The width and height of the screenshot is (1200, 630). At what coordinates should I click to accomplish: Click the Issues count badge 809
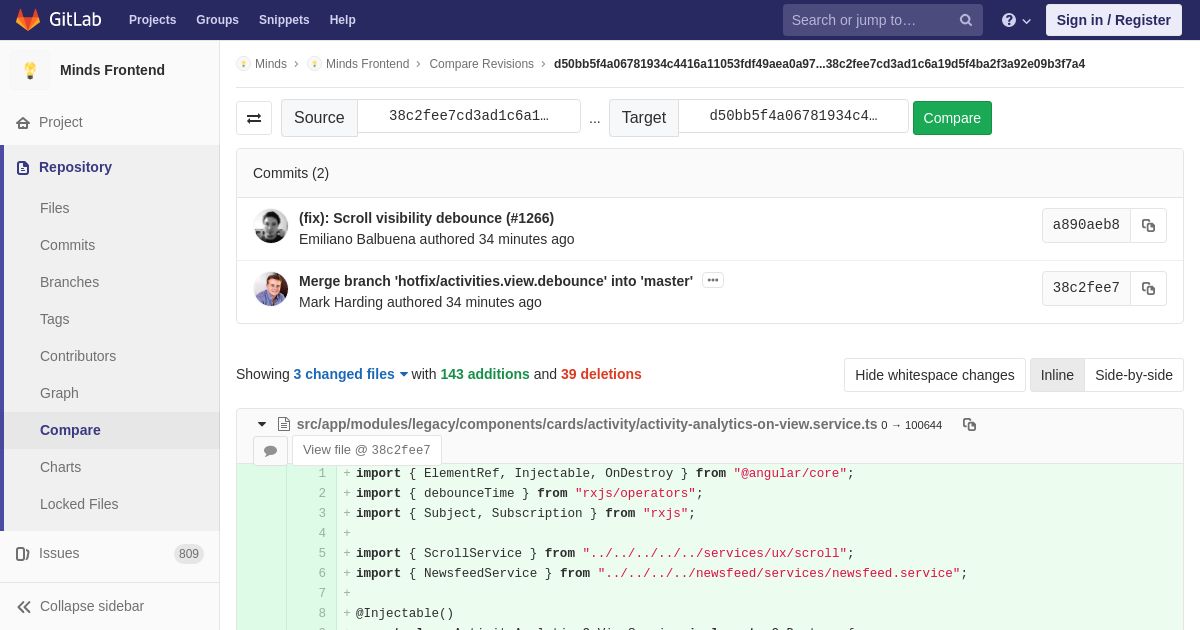(x=189, y=554)
